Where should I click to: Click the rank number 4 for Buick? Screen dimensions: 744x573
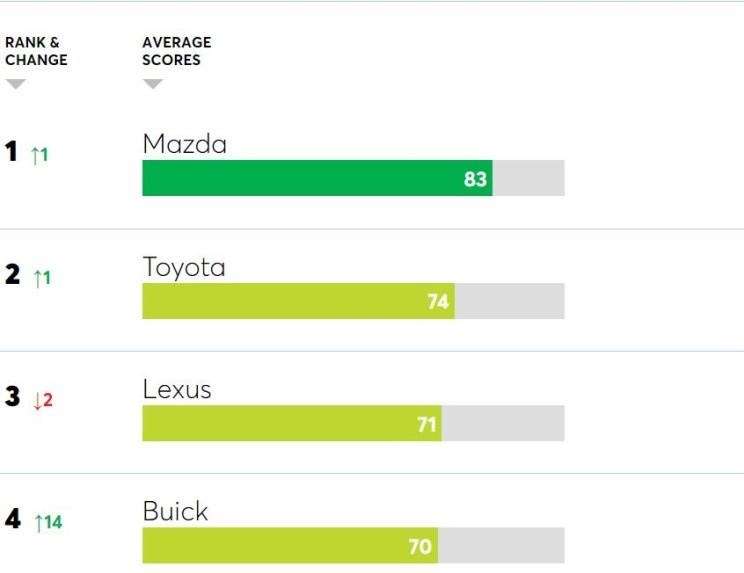13,518
